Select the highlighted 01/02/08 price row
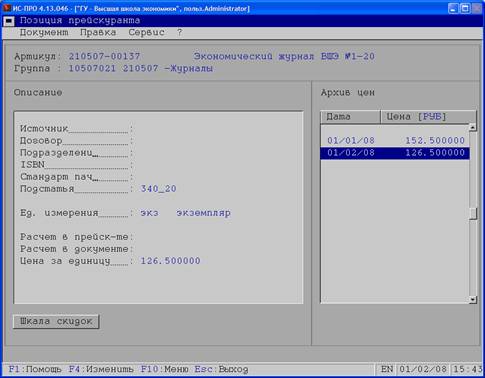 [395, 153]
